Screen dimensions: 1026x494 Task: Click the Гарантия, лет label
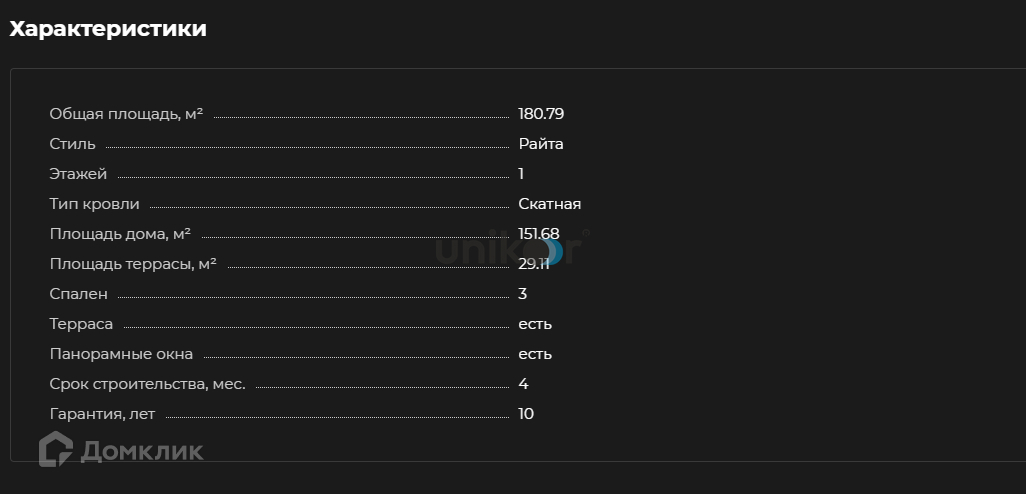tap(102, 414)
